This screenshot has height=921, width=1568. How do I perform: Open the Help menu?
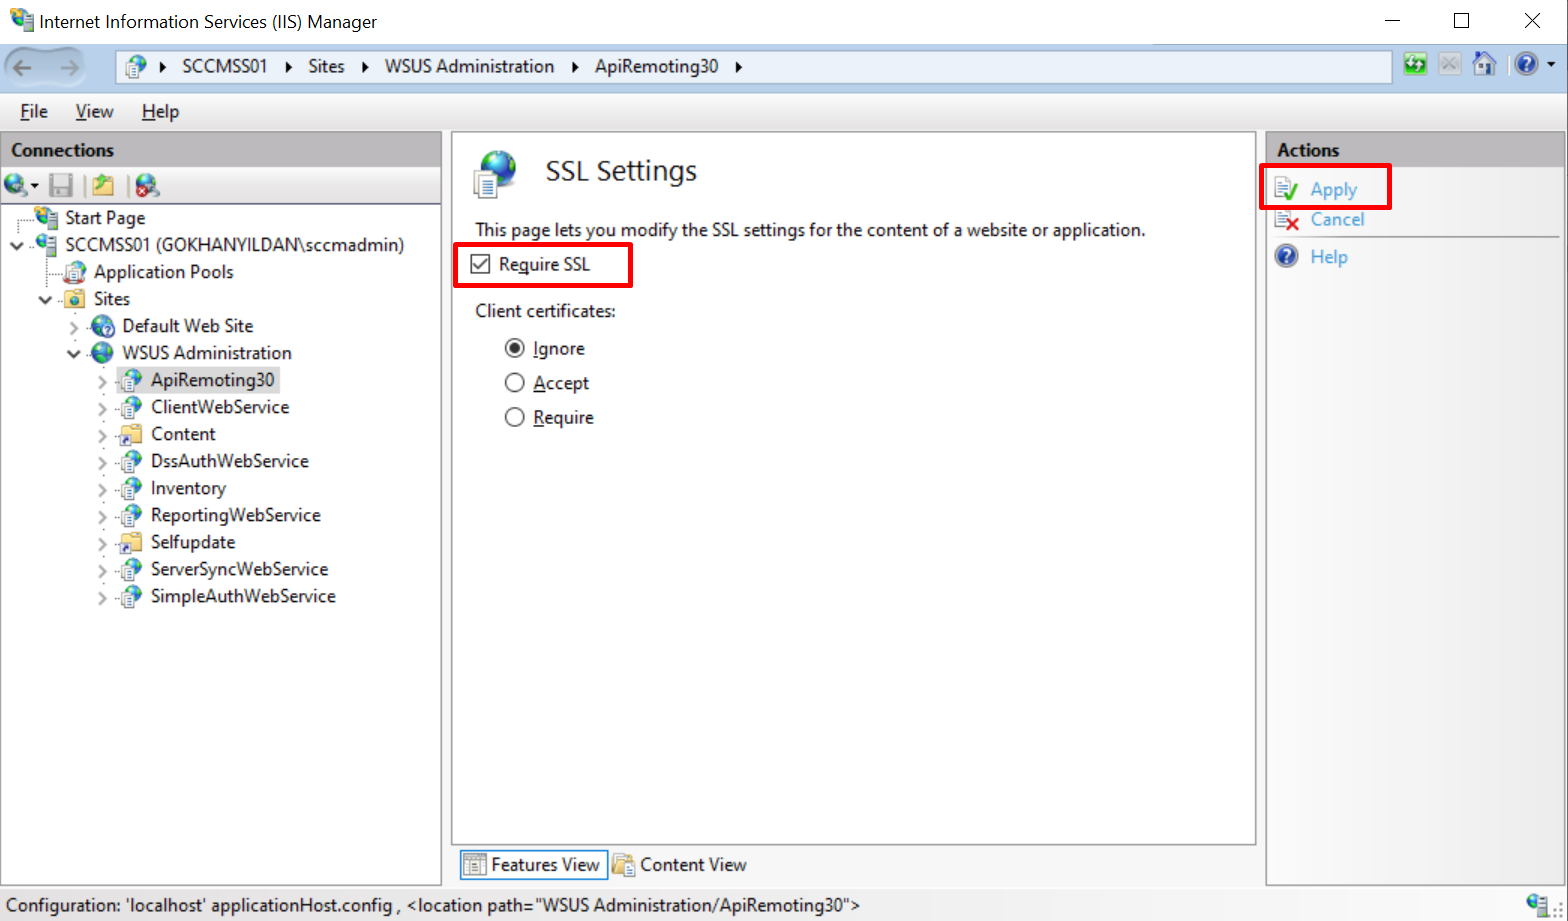coord(160,111)
